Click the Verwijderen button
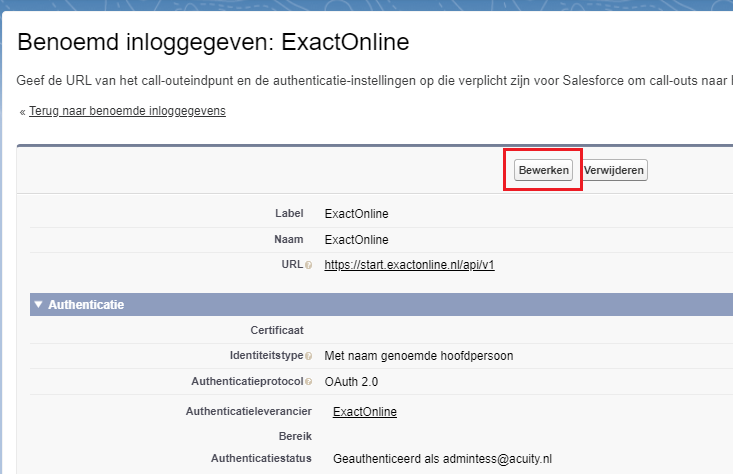The height and width of the screenshot is (474, 733). [615, 170]
